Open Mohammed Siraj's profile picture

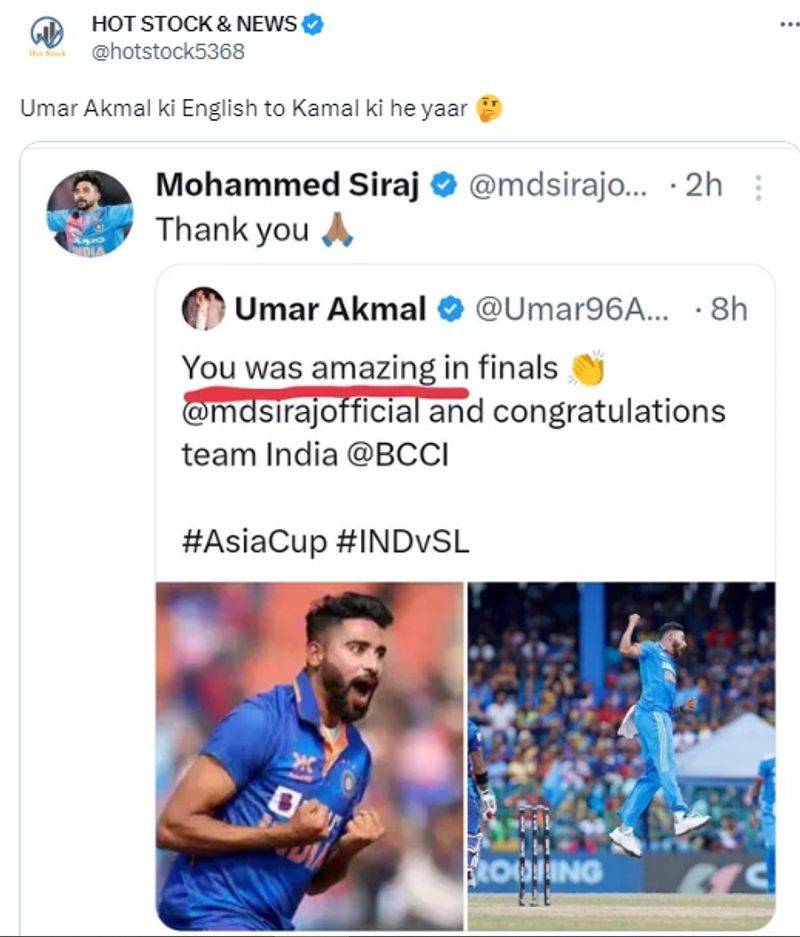coord(89,213)
